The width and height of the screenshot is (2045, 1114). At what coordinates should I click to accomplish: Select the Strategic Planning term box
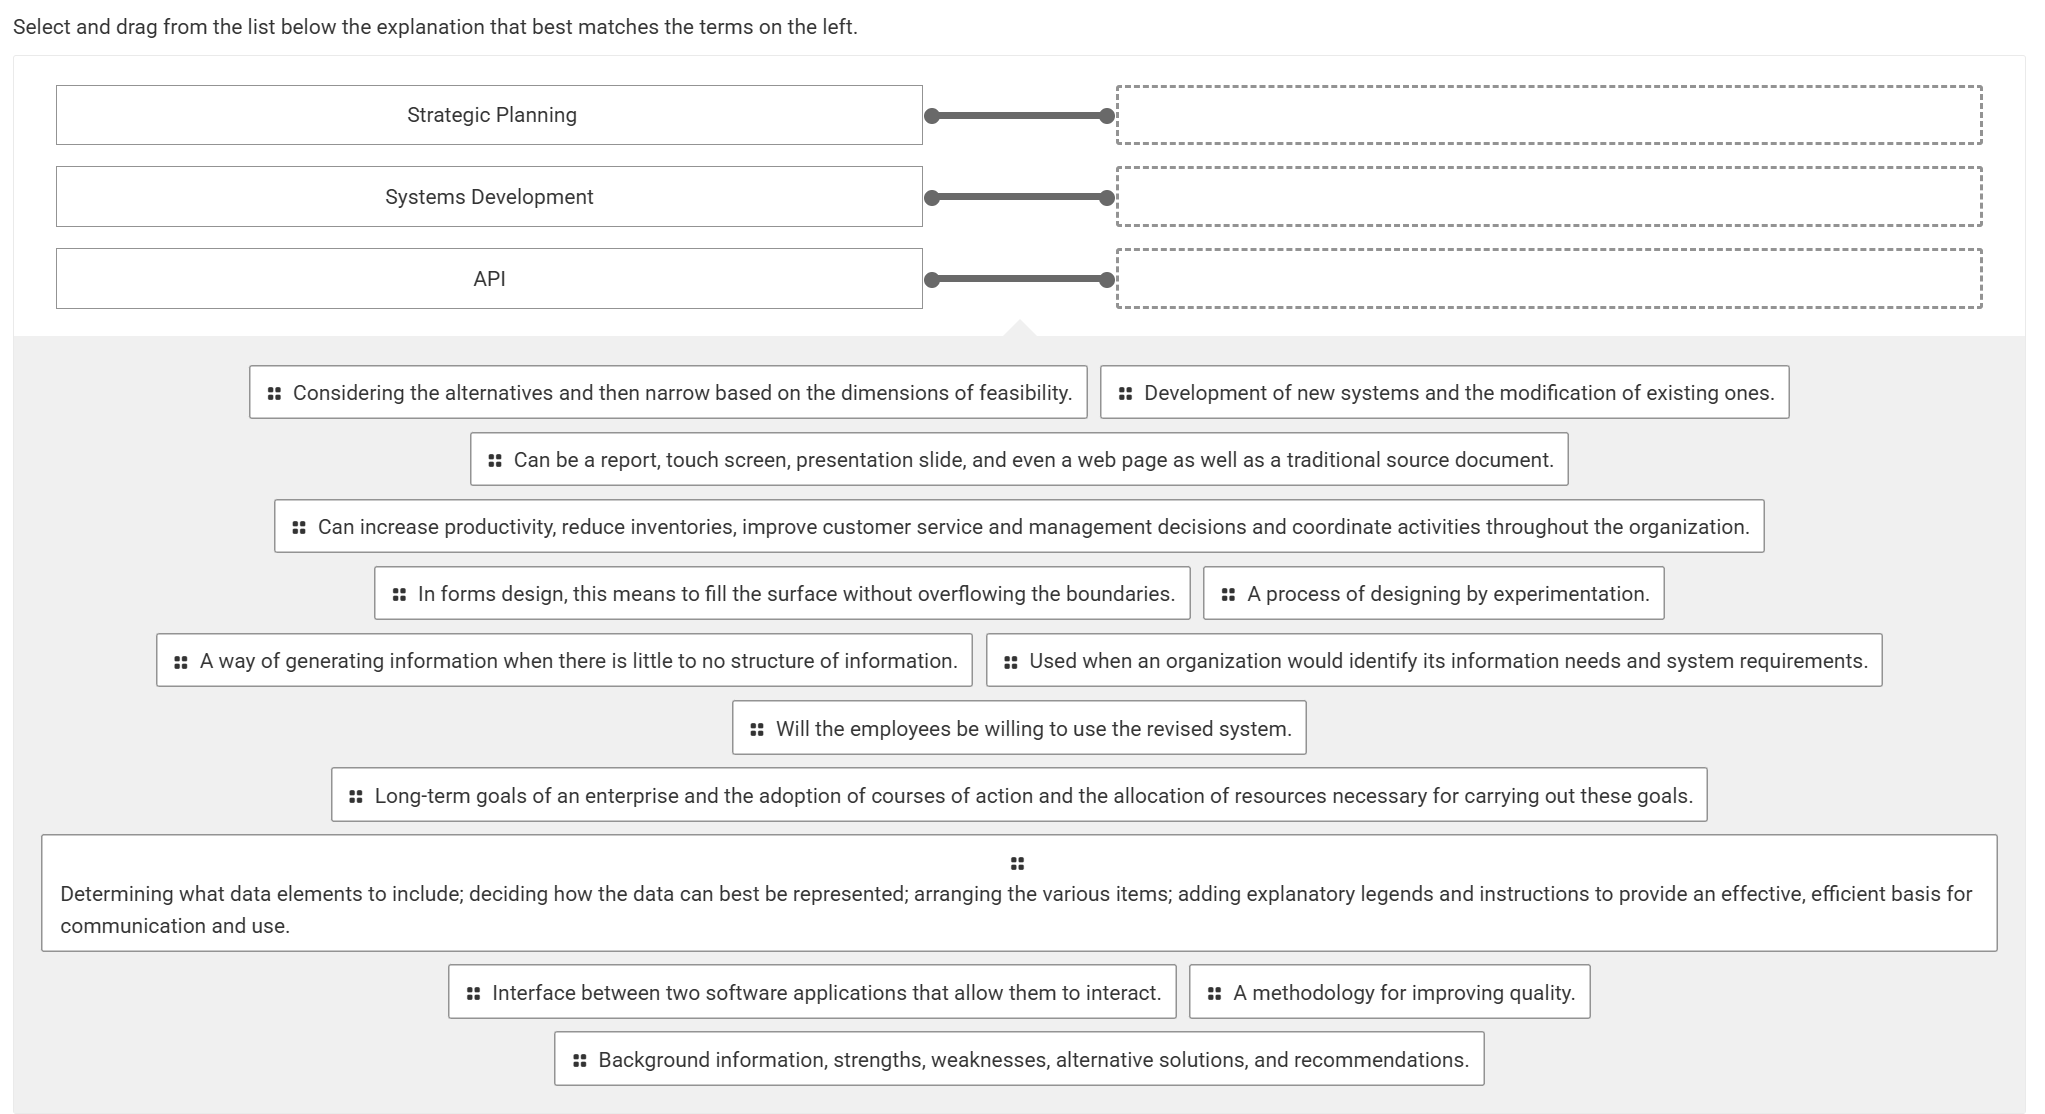pyautogui.click(x=490, y=115)
